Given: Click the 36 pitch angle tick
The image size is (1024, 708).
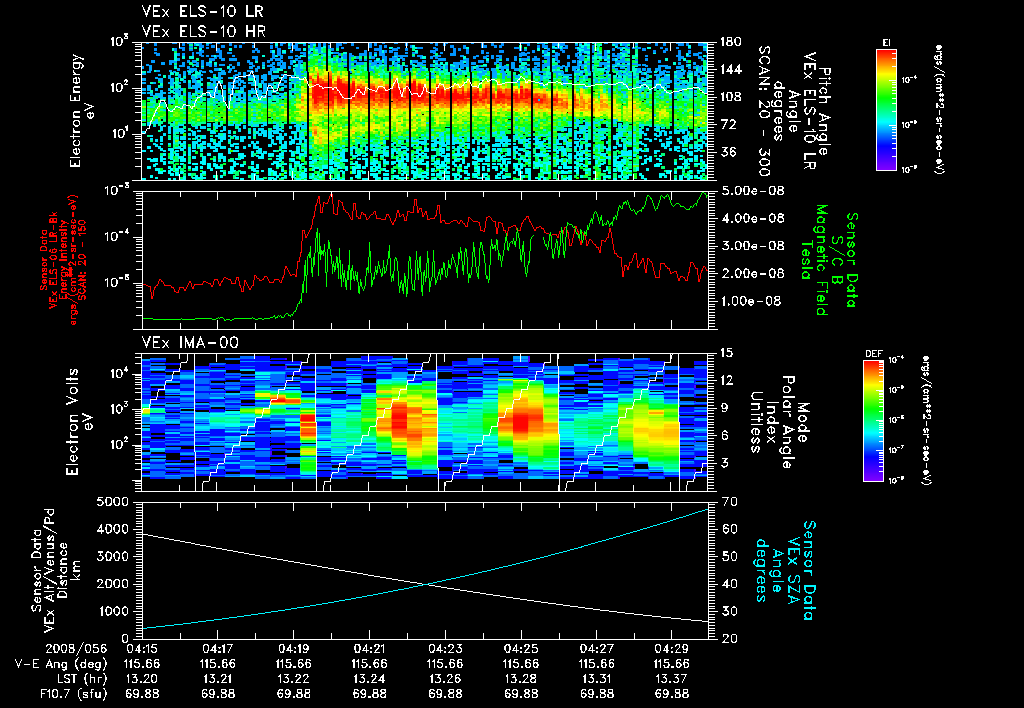Looking at the screenshot, I should 727,152.
